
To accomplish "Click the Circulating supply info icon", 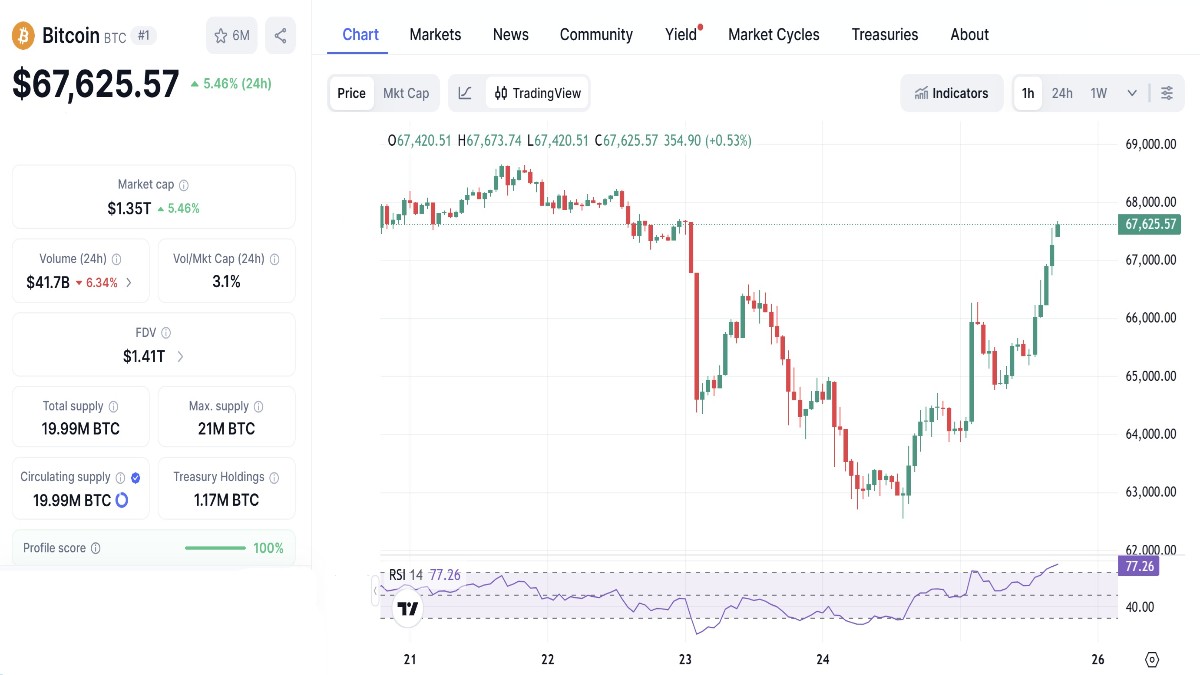I will point(120,478).
